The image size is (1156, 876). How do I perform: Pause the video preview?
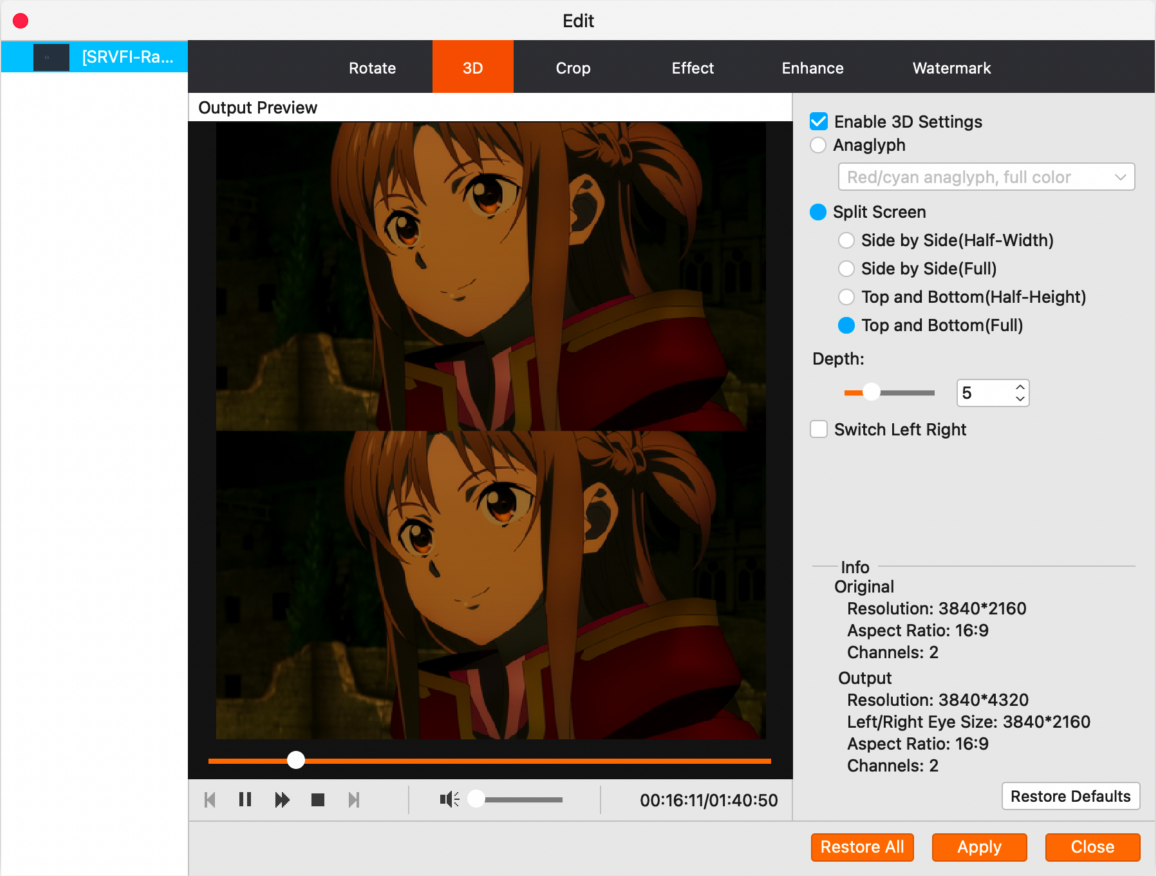pos(245,800)
